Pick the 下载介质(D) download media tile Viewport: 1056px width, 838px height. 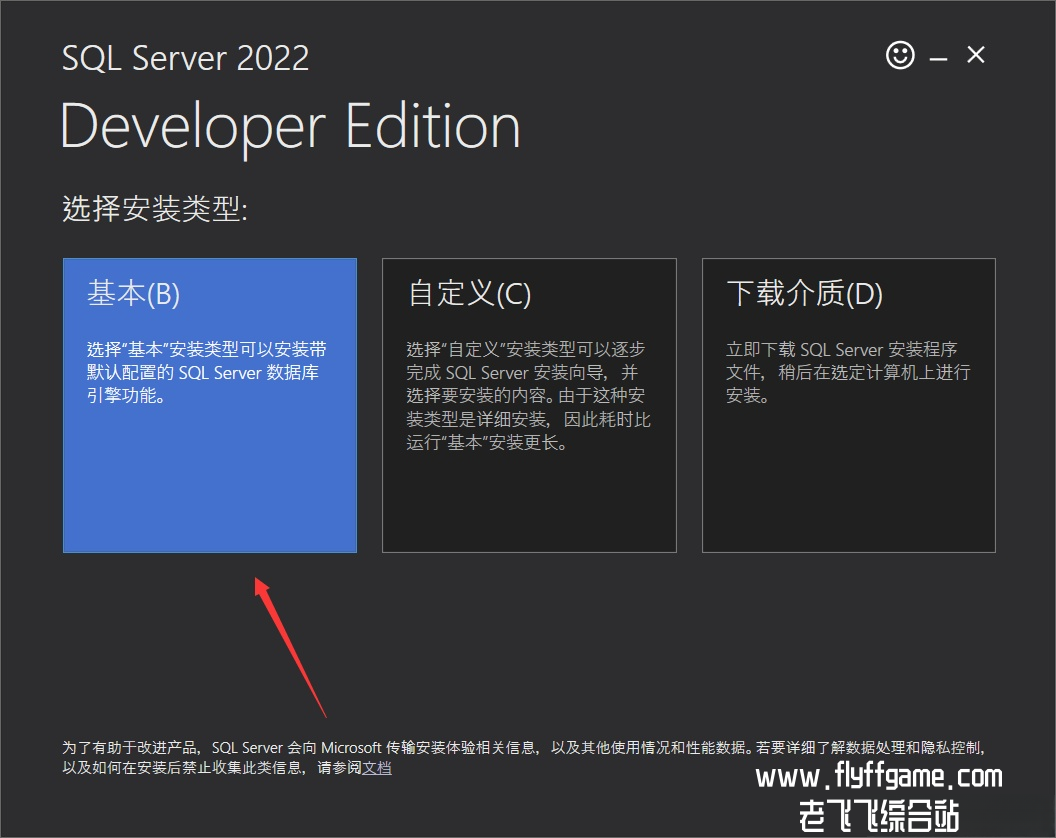click(x=849, y=406)
